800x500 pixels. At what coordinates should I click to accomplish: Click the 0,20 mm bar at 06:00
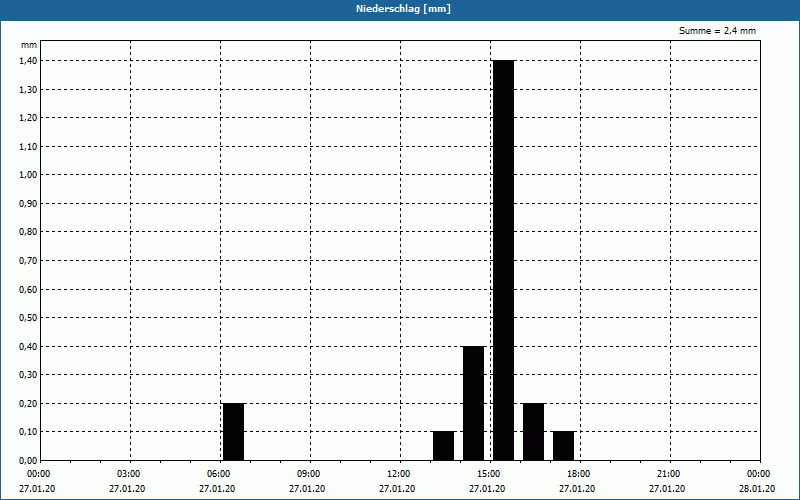[x=233, y=432]
